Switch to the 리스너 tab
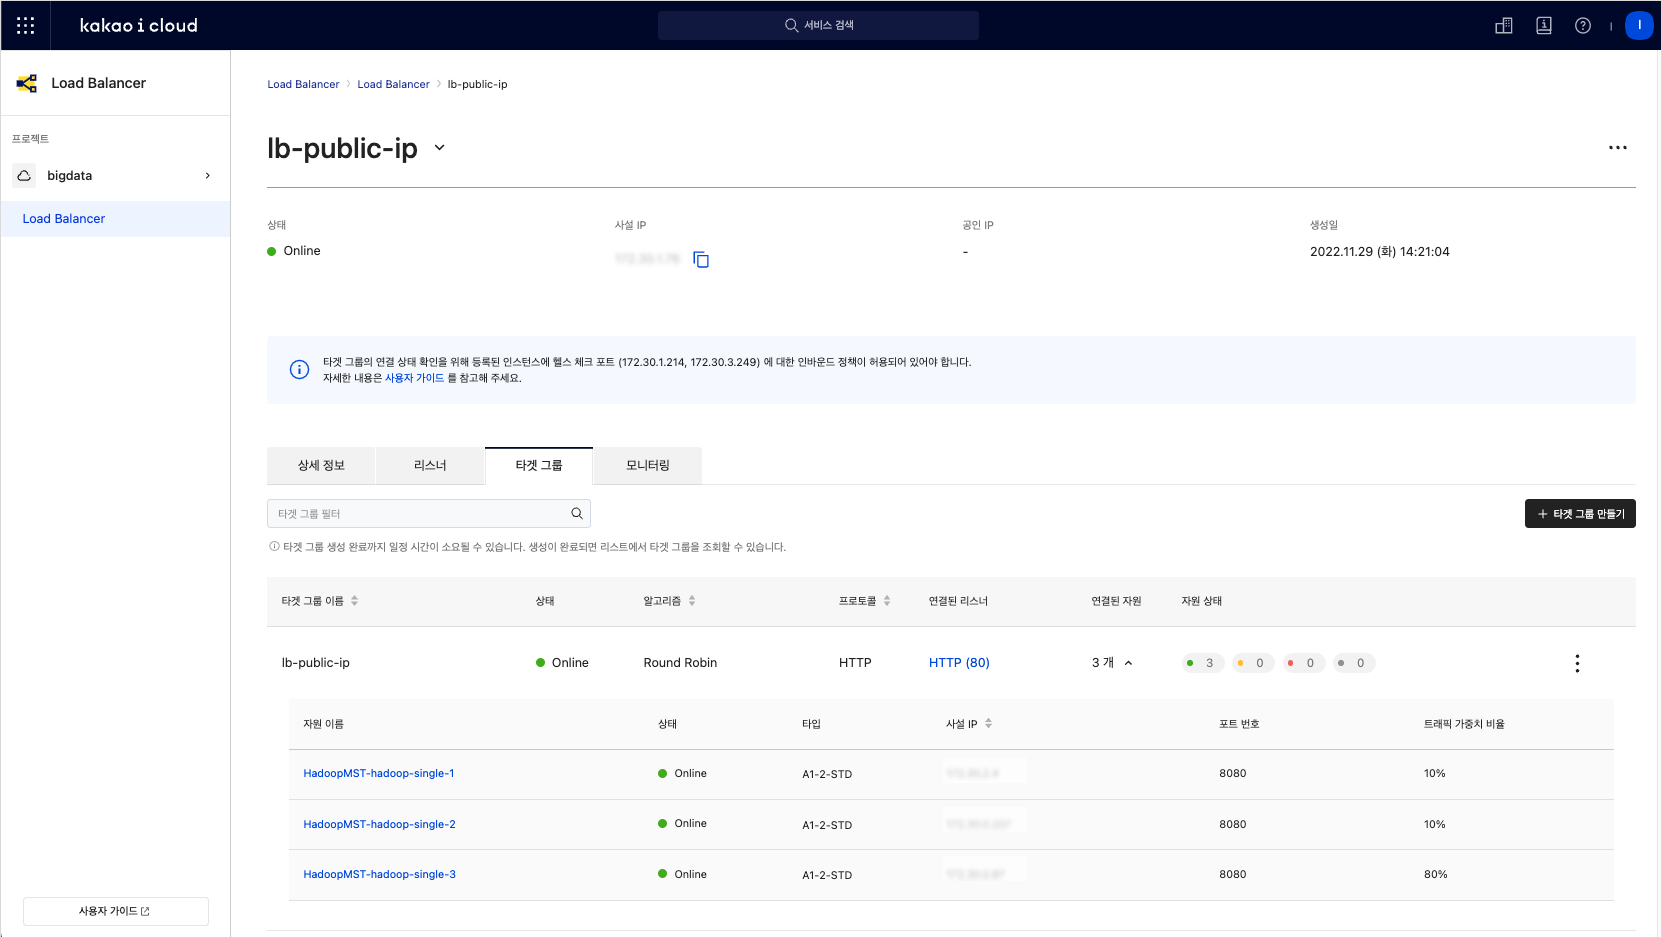 click(430, 466)
